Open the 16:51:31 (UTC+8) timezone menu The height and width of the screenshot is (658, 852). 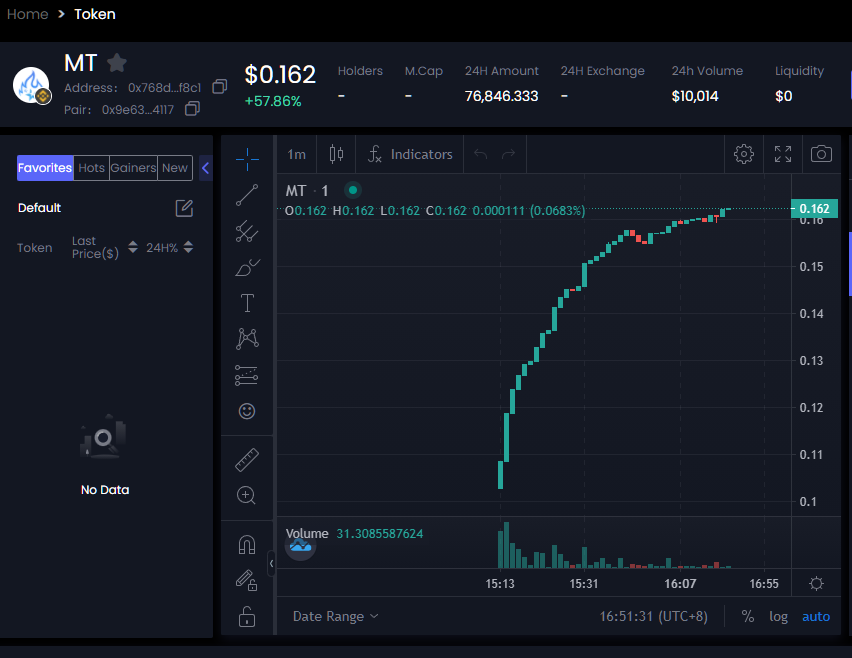tap(653, 616)
